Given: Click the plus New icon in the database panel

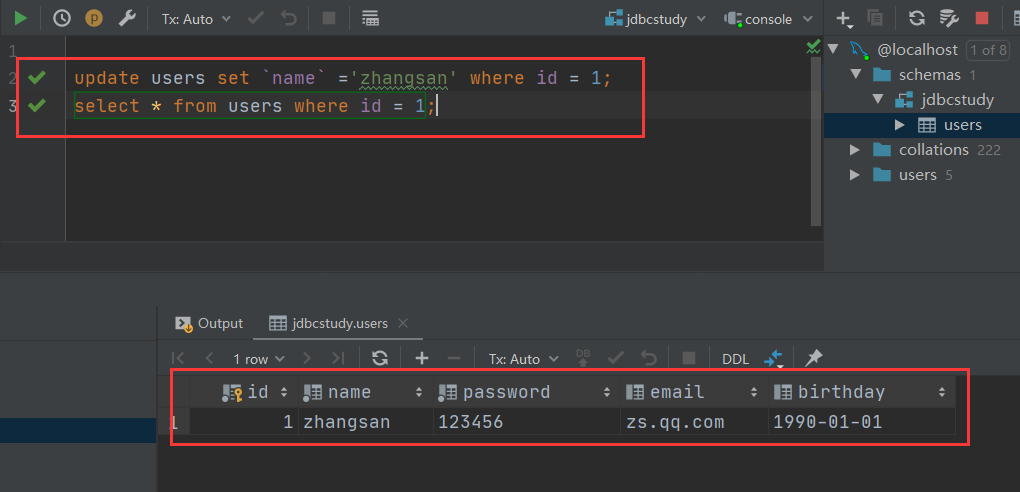Looking at the screenshot, I should point(844,19).
